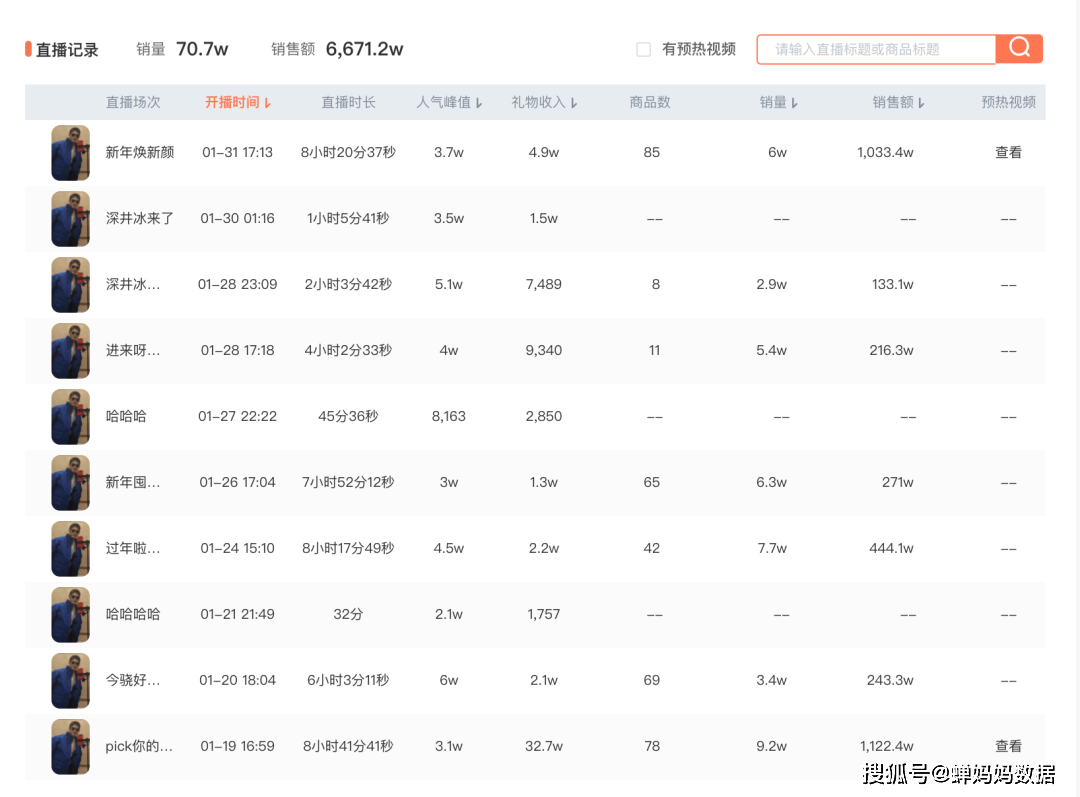Viewport: 1080px width, 797px height.
Task: Open thumbnail of 01-24 过年啦 livestream
Action: (71, 549)
